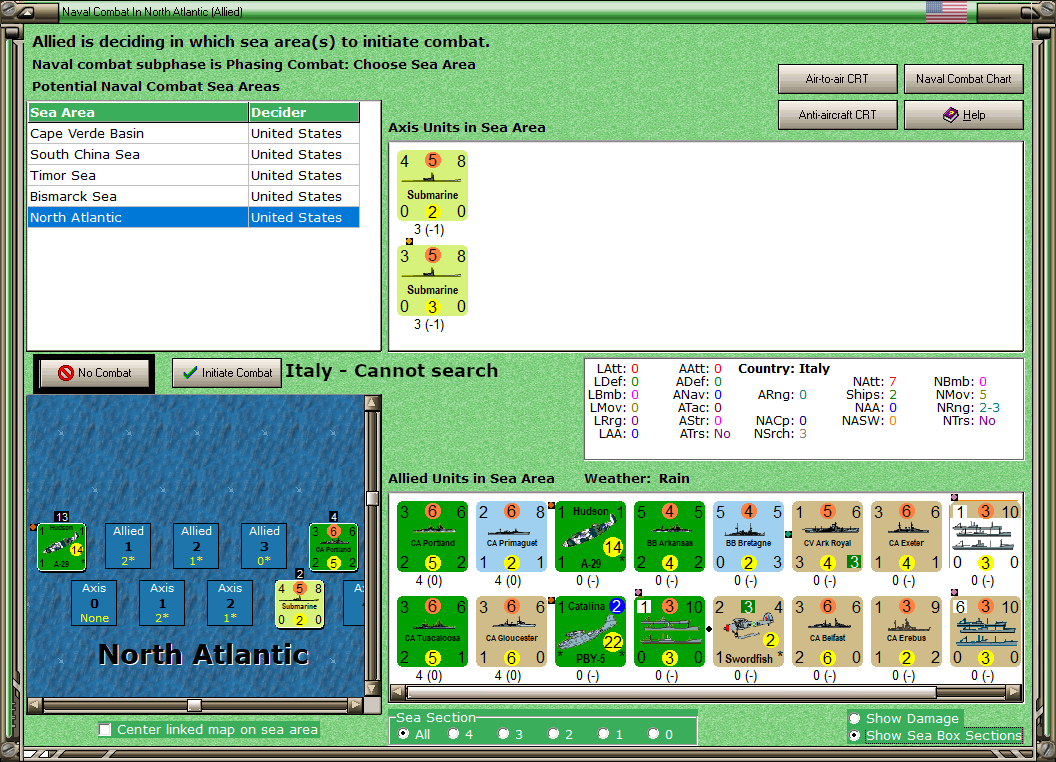Click the map vertical scrollbar thumb

coord(372,498)
